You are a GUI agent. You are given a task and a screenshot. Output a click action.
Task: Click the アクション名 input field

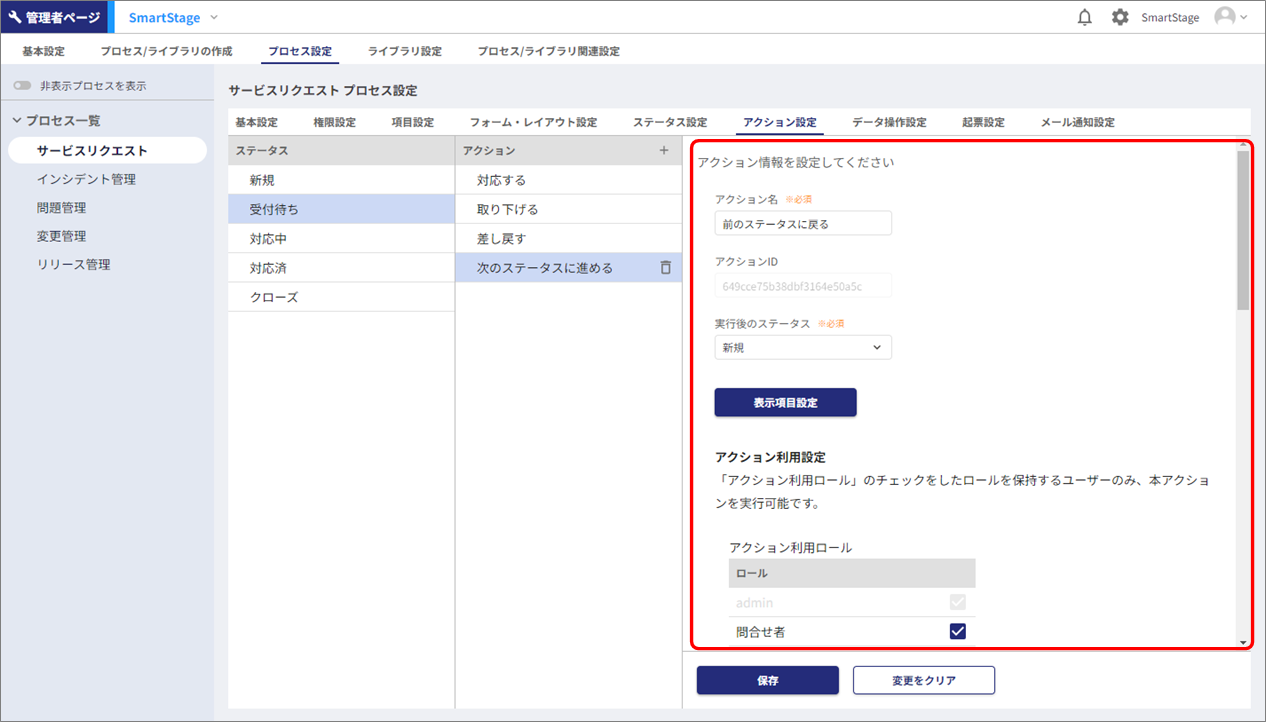coord(803,224)
